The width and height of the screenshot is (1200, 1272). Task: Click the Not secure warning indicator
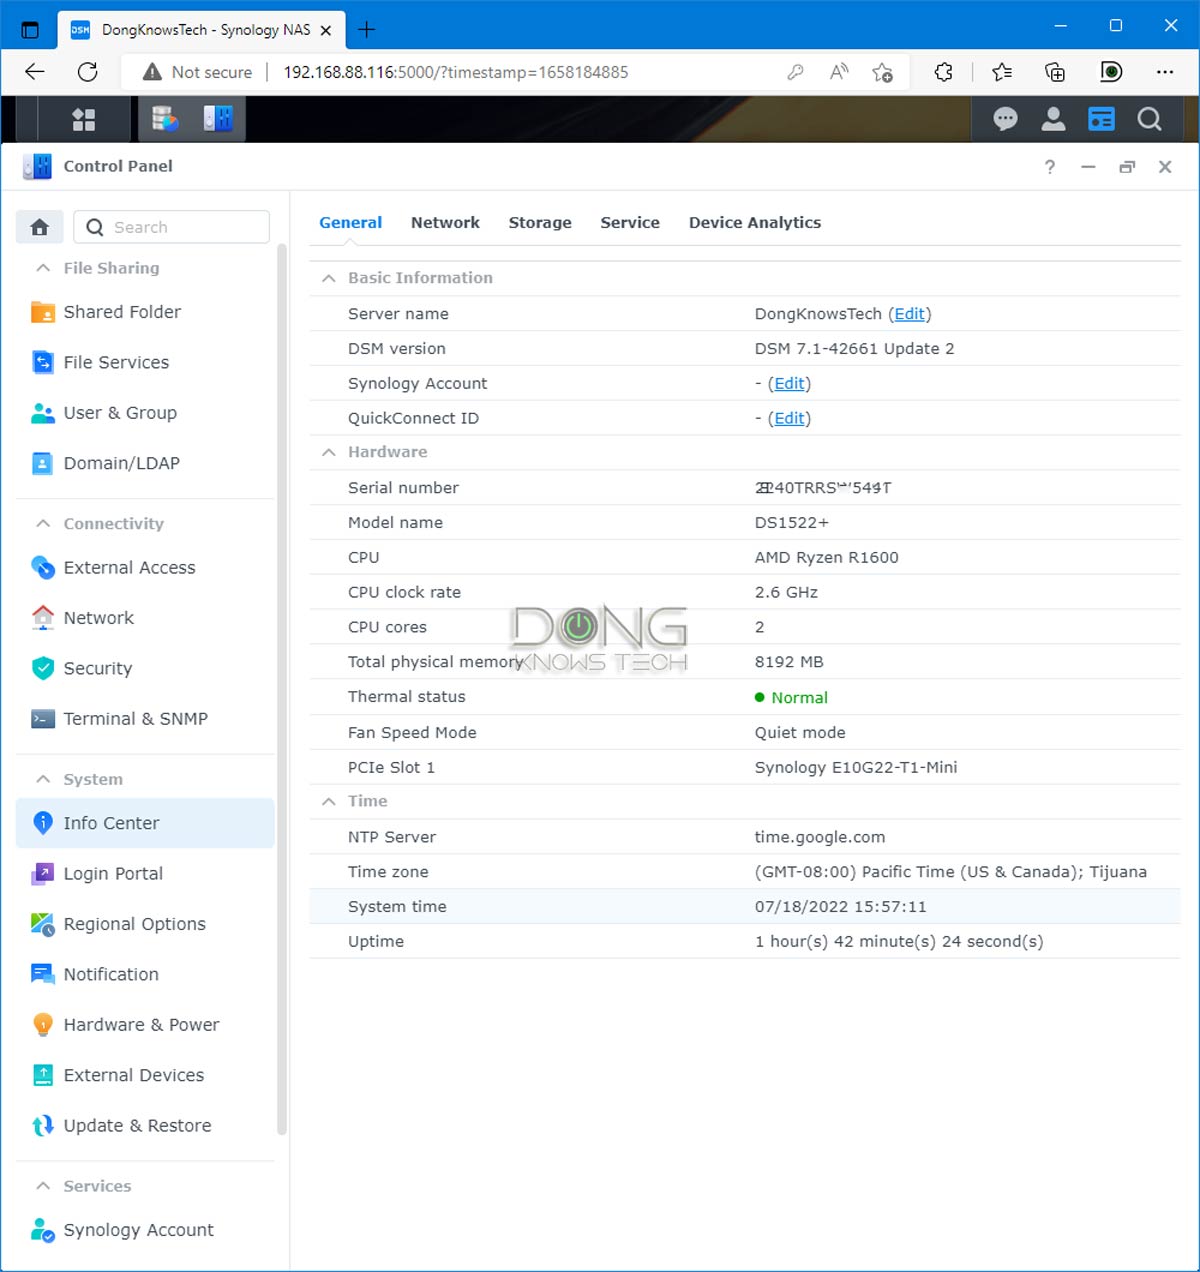coord(197,72)
